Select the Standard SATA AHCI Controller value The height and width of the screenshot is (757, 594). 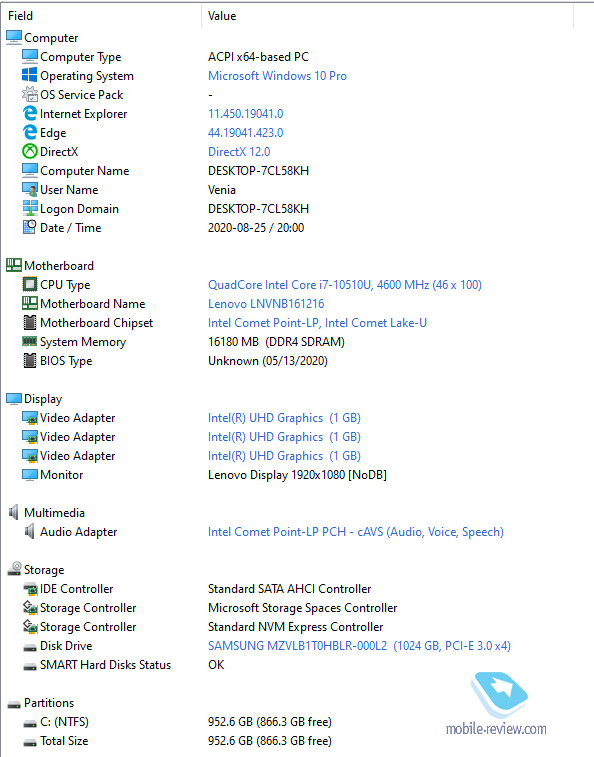pos(289,589)
